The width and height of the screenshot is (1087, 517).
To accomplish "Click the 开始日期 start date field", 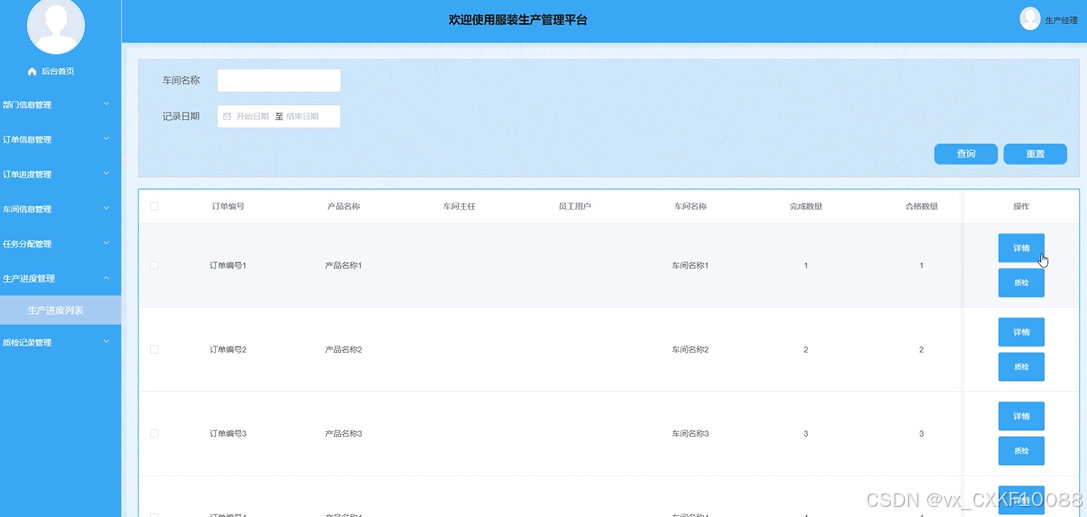I will pyautogui.click(x=252, y=116).
